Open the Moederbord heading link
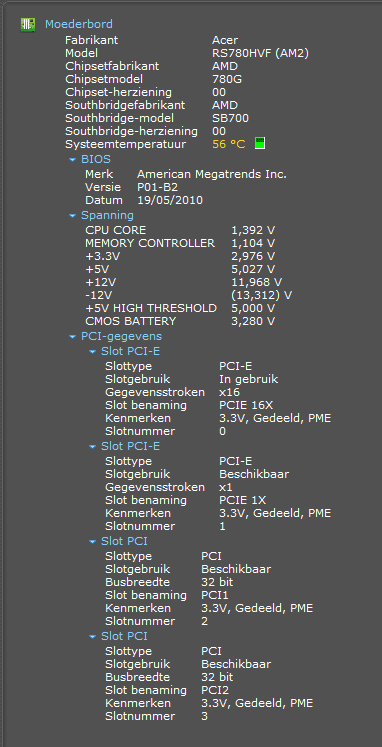Screen dimensions: 382x747 (x=79, y=24)
